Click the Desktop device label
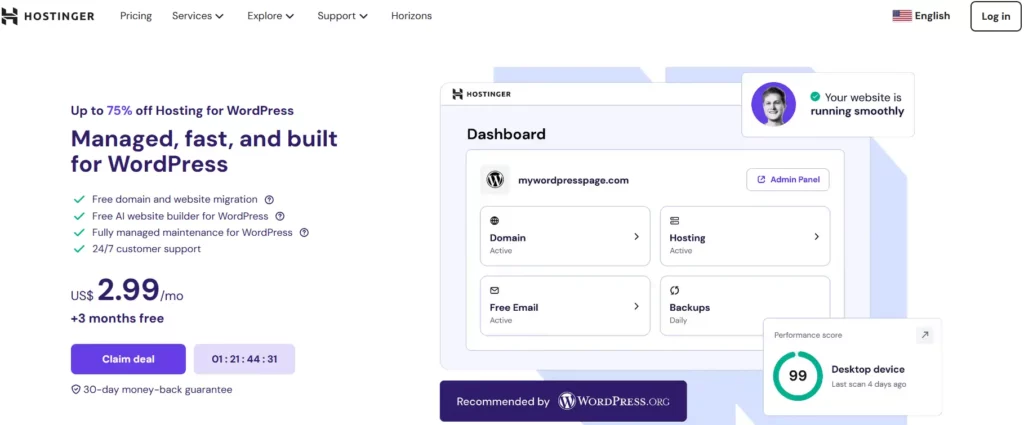1024x425 pixels. (x=868, y=370)
